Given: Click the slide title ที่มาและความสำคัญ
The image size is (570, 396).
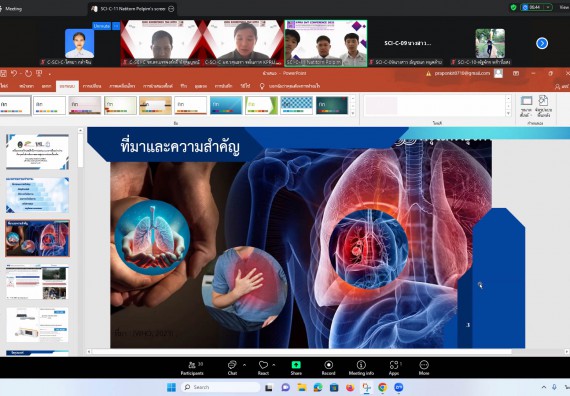Looking at the screenshot, I should click(x=180, y=146).
